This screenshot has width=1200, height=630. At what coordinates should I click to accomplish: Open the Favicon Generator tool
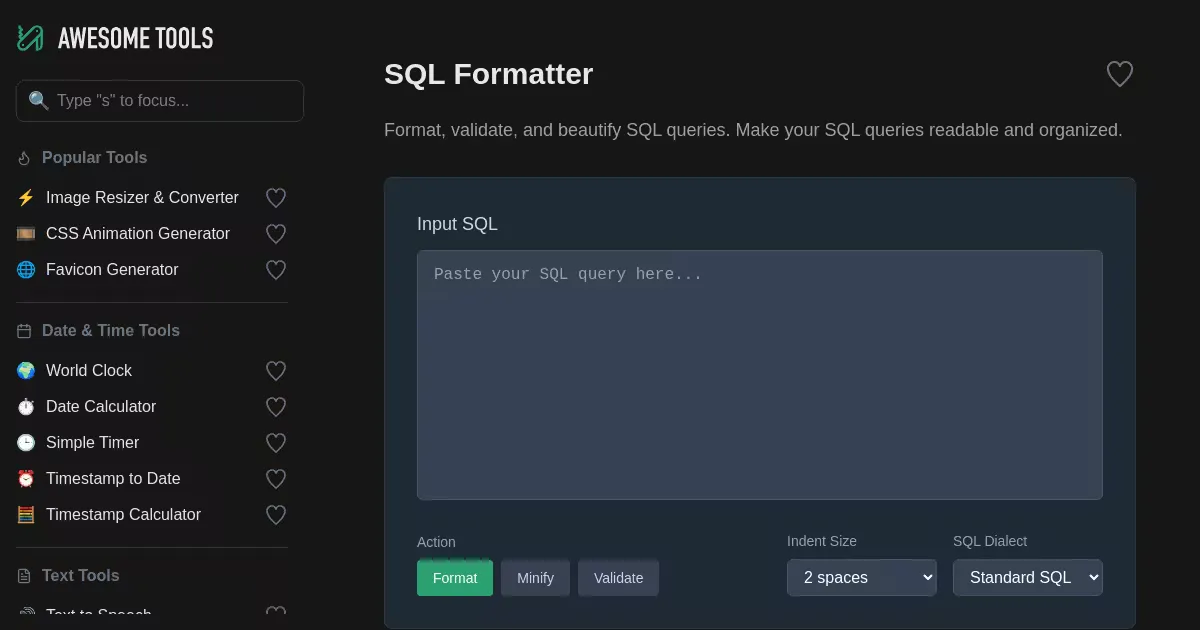(112, 270)
